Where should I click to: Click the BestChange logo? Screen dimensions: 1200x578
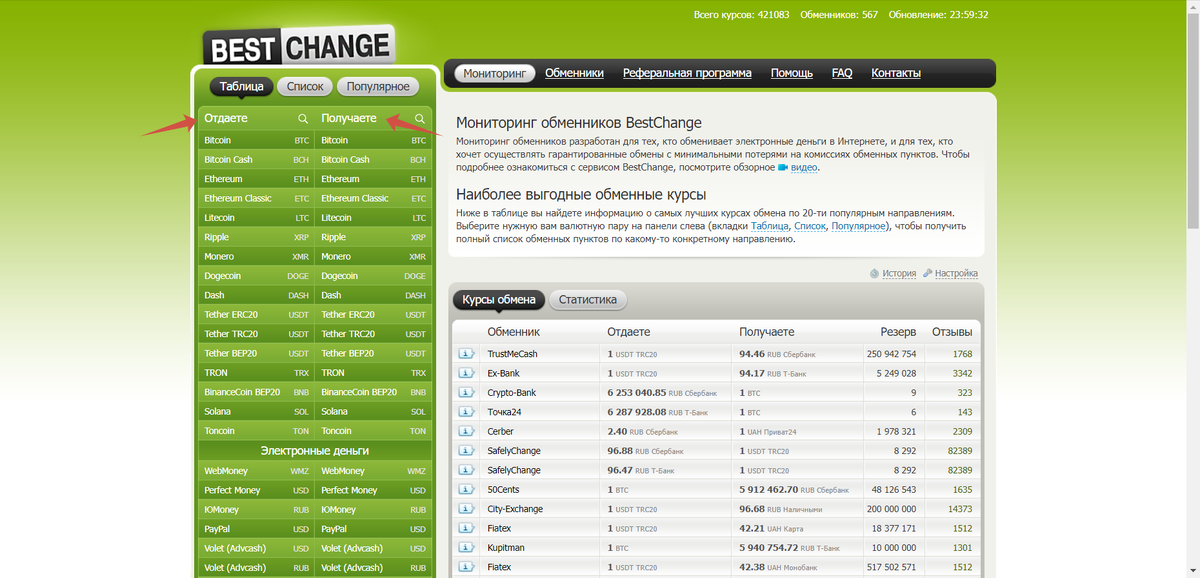tap(298, 46)
